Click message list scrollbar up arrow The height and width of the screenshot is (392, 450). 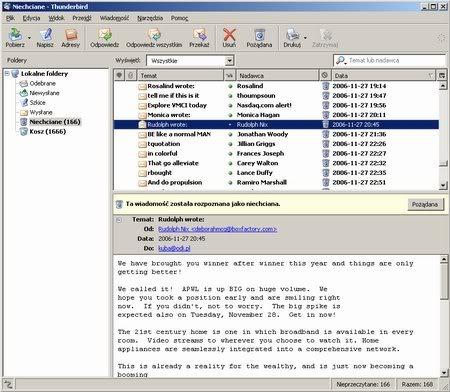pyautogui.click(x=443, y=86)
